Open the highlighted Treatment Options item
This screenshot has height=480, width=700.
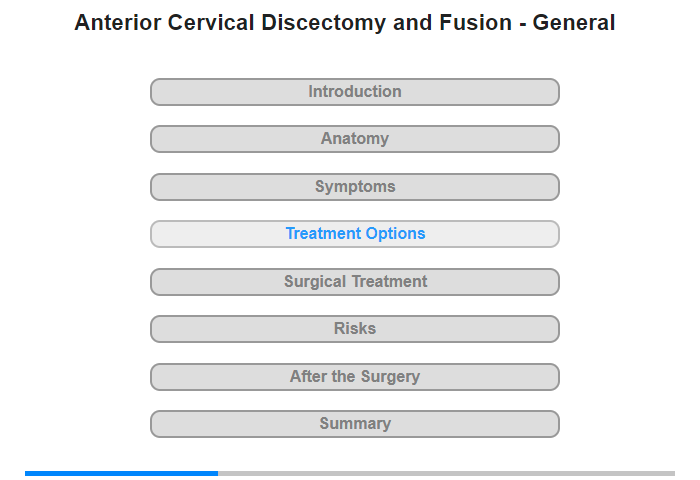point(354,234)
